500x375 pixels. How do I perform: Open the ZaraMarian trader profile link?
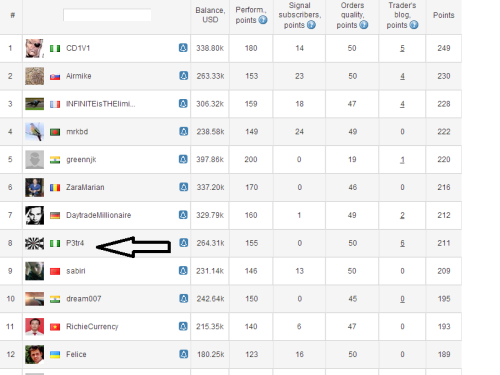[x=85, y=187]
